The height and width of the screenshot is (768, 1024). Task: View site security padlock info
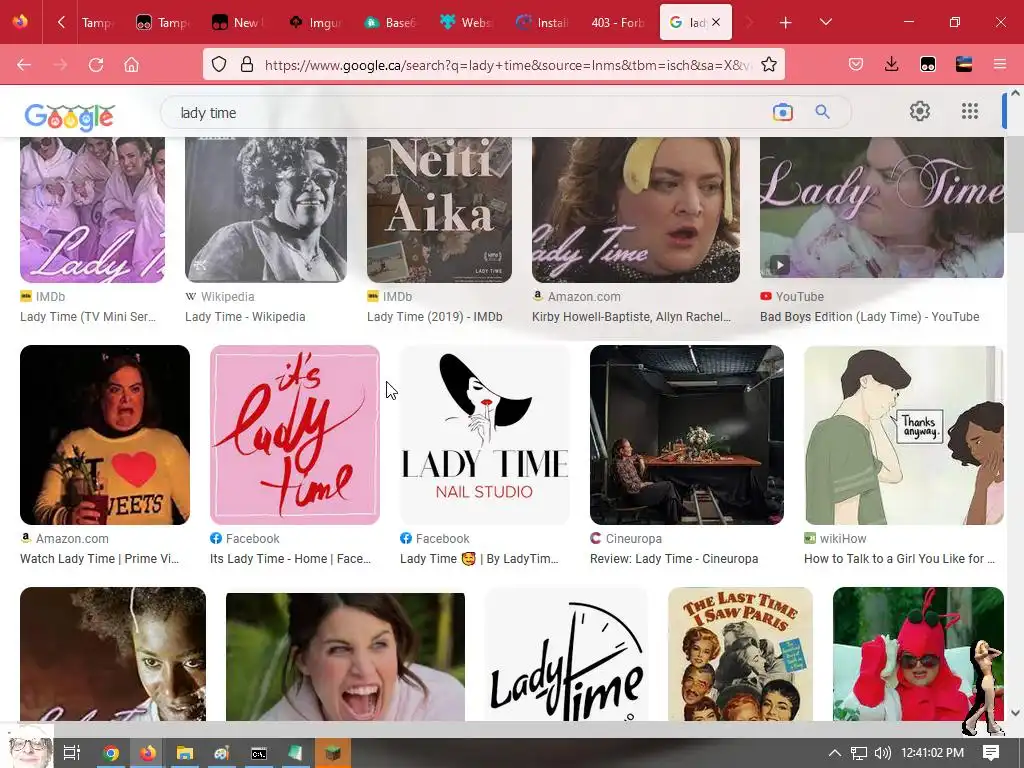[247, 64]
